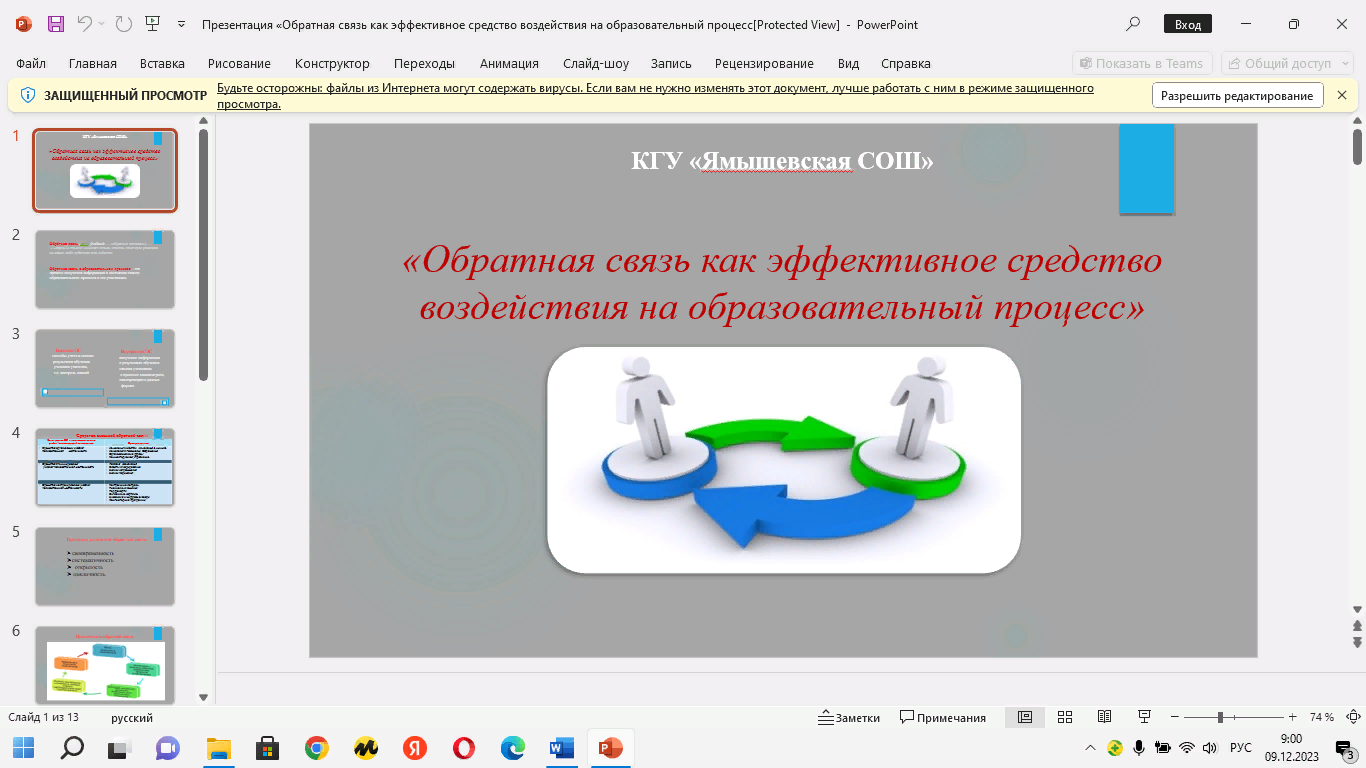This screenshot has width=1366, height=768.
Task: Open the Запись tab
Action: [x=671, y=63]
